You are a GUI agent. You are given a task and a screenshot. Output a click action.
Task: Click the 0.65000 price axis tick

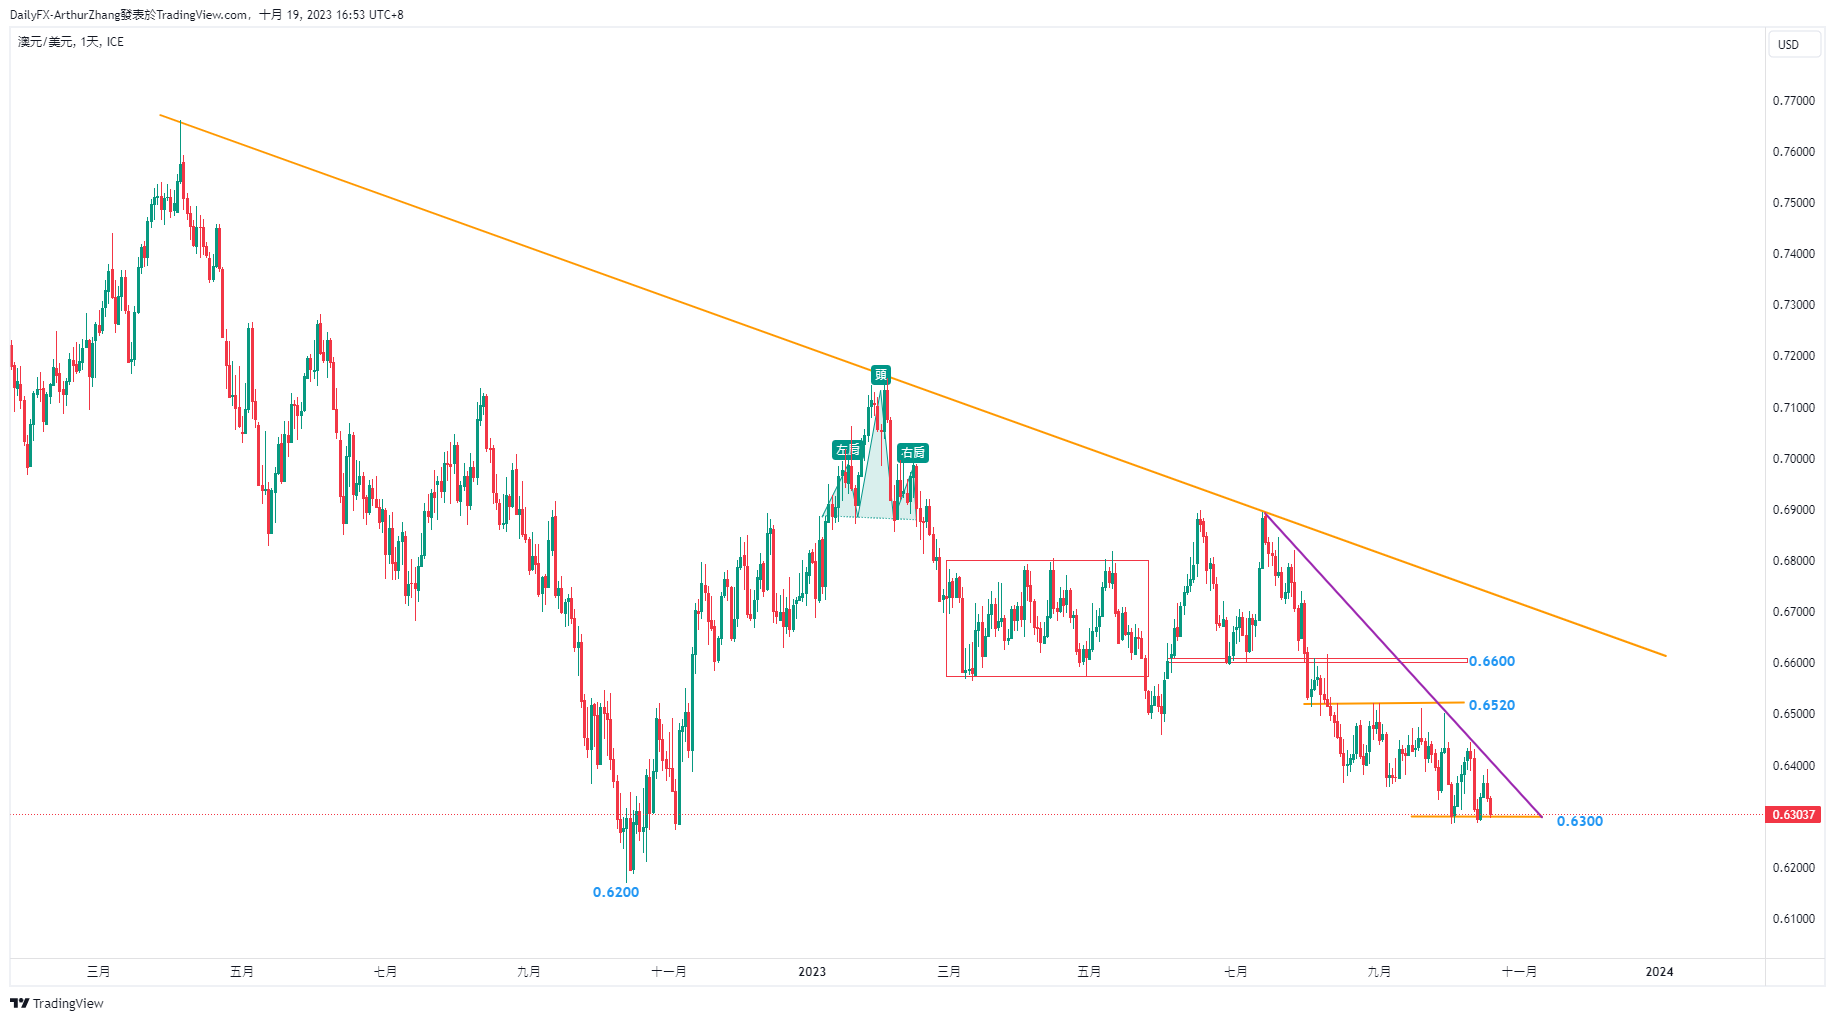tap(1793, 714)
